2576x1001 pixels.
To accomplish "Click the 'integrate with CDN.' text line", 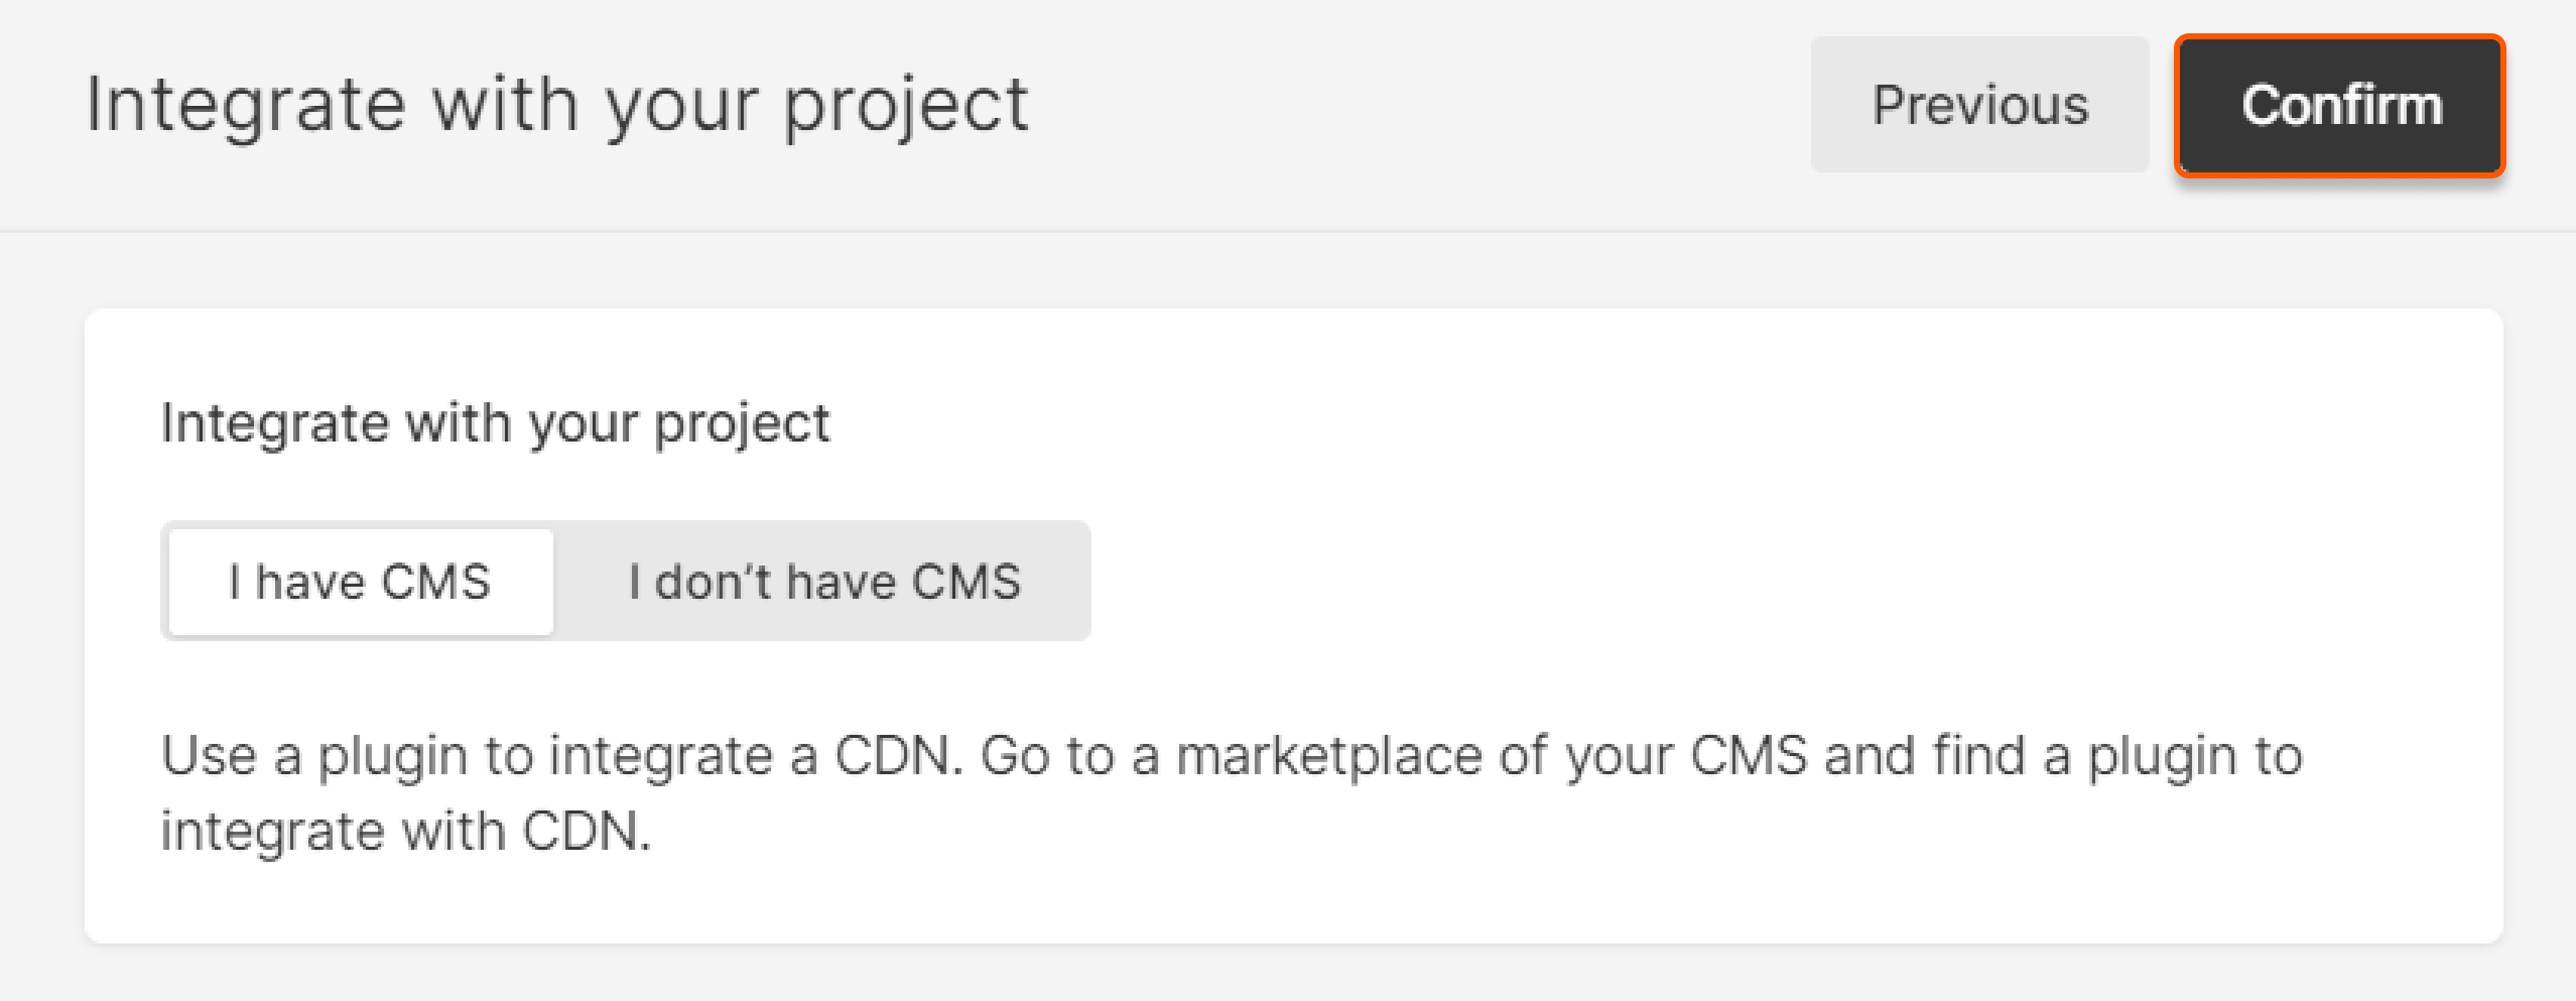I will (406, 831).
